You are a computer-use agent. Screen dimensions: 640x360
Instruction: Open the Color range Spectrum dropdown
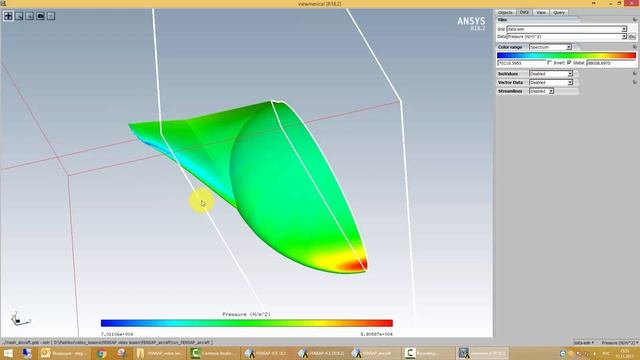[550, 47]
